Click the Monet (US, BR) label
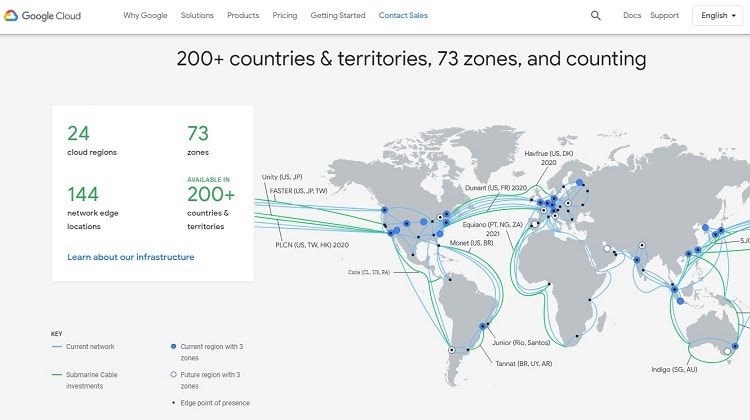The width and height of the screenshot is (750, 420). coord(471,243)
